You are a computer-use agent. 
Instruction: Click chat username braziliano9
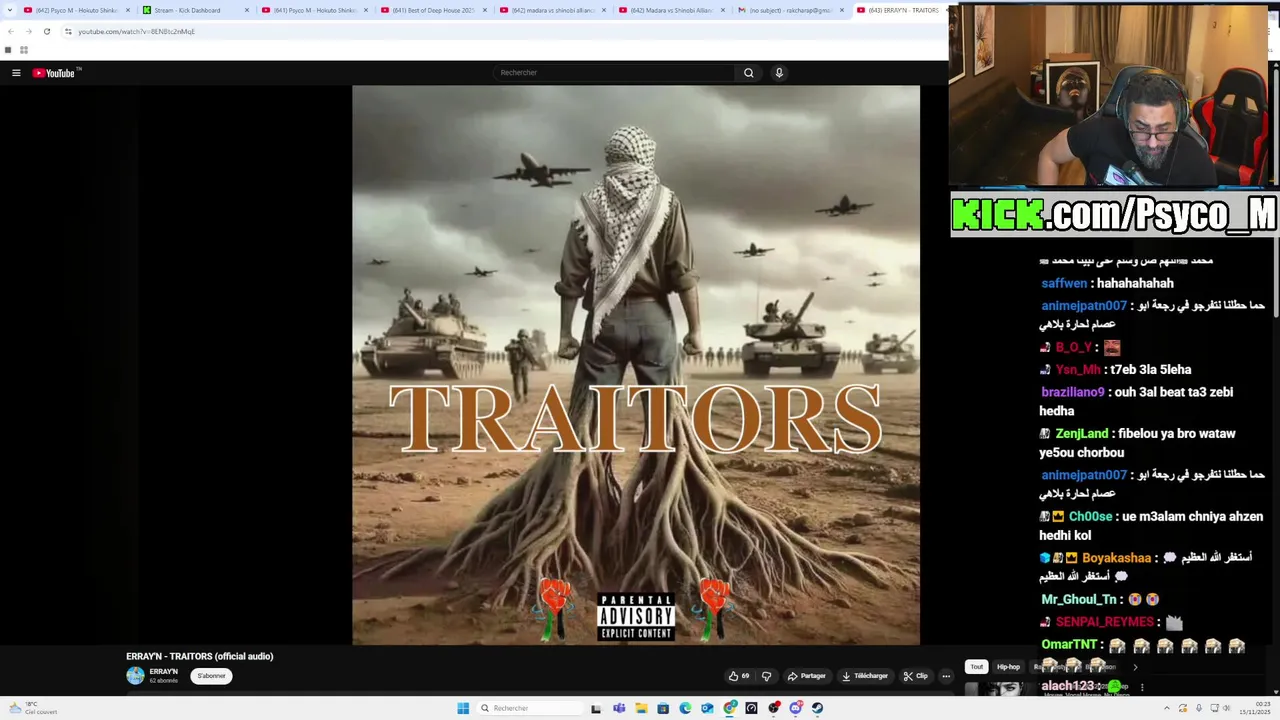point(1073,392)
